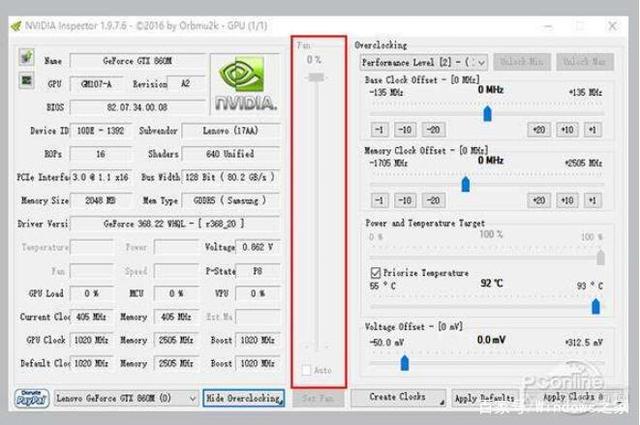Screen dimensions: 640x425
Task: Click the Subvendor field Lenovo (17AA)
Action: [x=231, y=131]
